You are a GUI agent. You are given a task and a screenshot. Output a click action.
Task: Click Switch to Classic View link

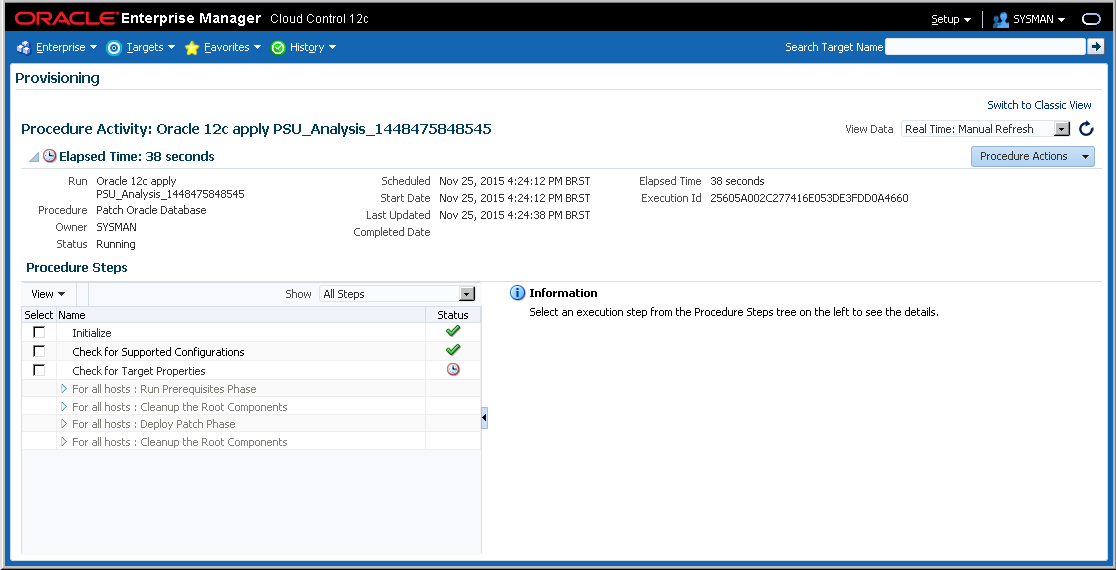tap(1039, 105)
